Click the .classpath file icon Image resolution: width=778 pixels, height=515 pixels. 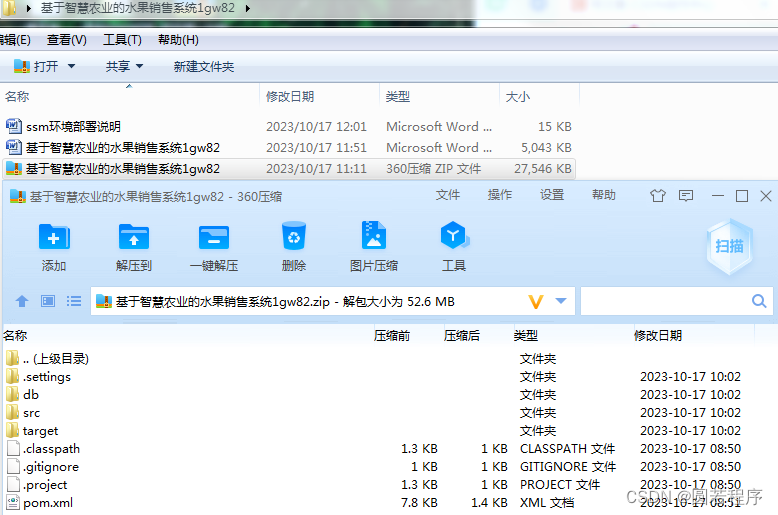[13, 449]
